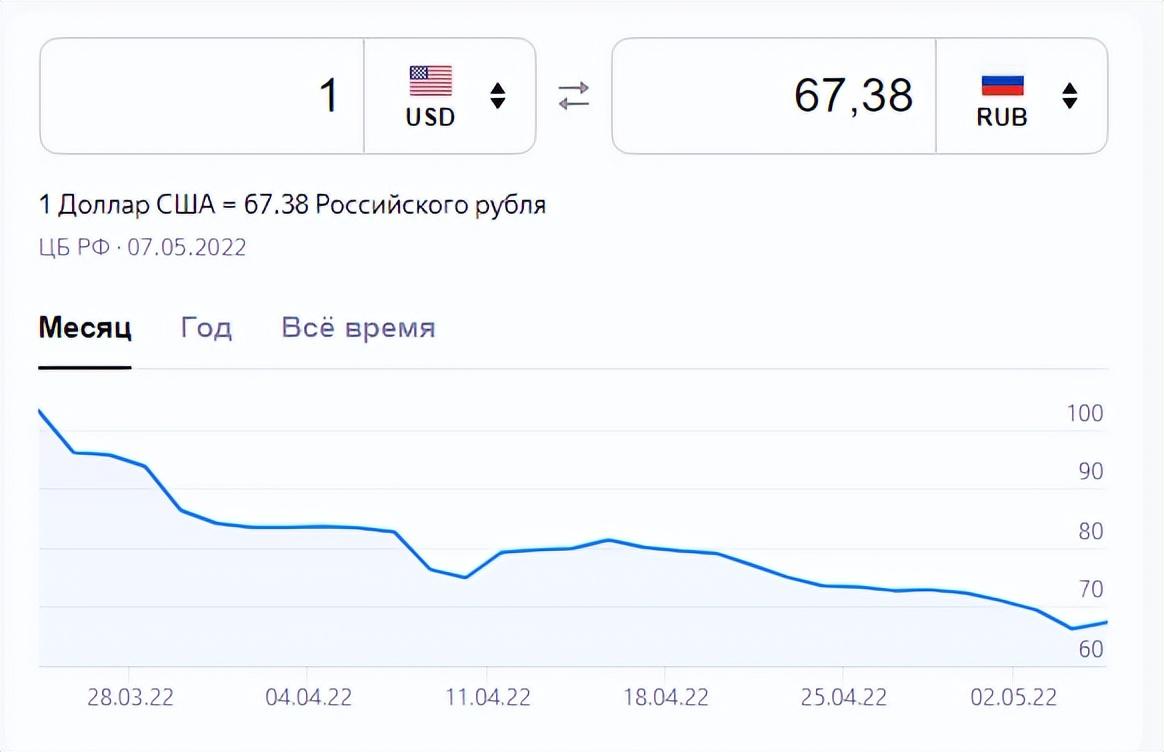Click the USD amount input field

[x=202, y=96]
